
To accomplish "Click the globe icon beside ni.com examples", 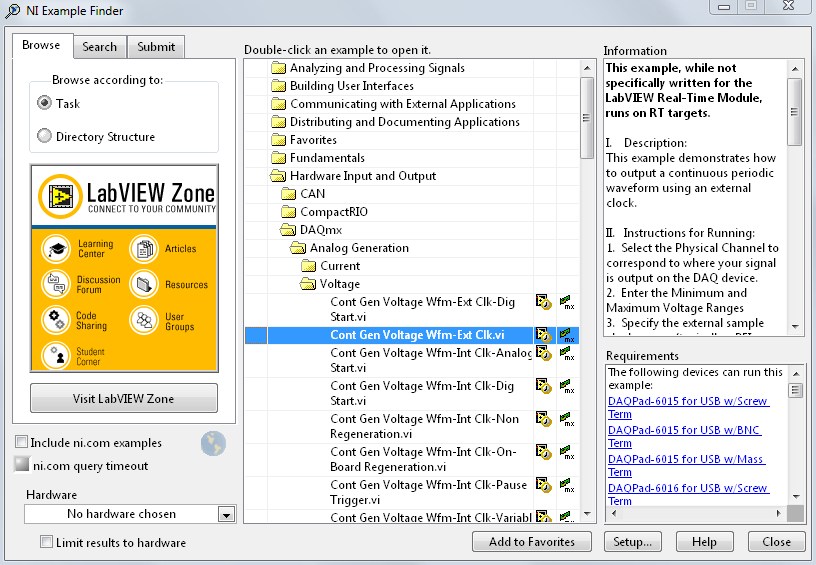I will click(x=212, y=442).
